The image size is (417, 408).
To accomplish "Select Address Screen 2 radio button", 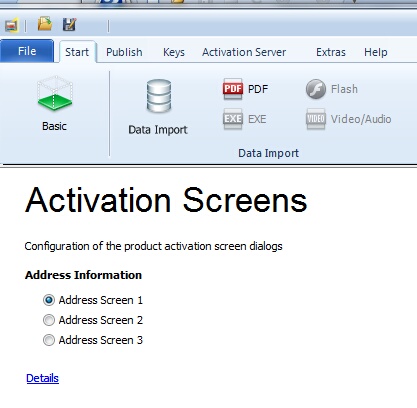I will point(49,320).
